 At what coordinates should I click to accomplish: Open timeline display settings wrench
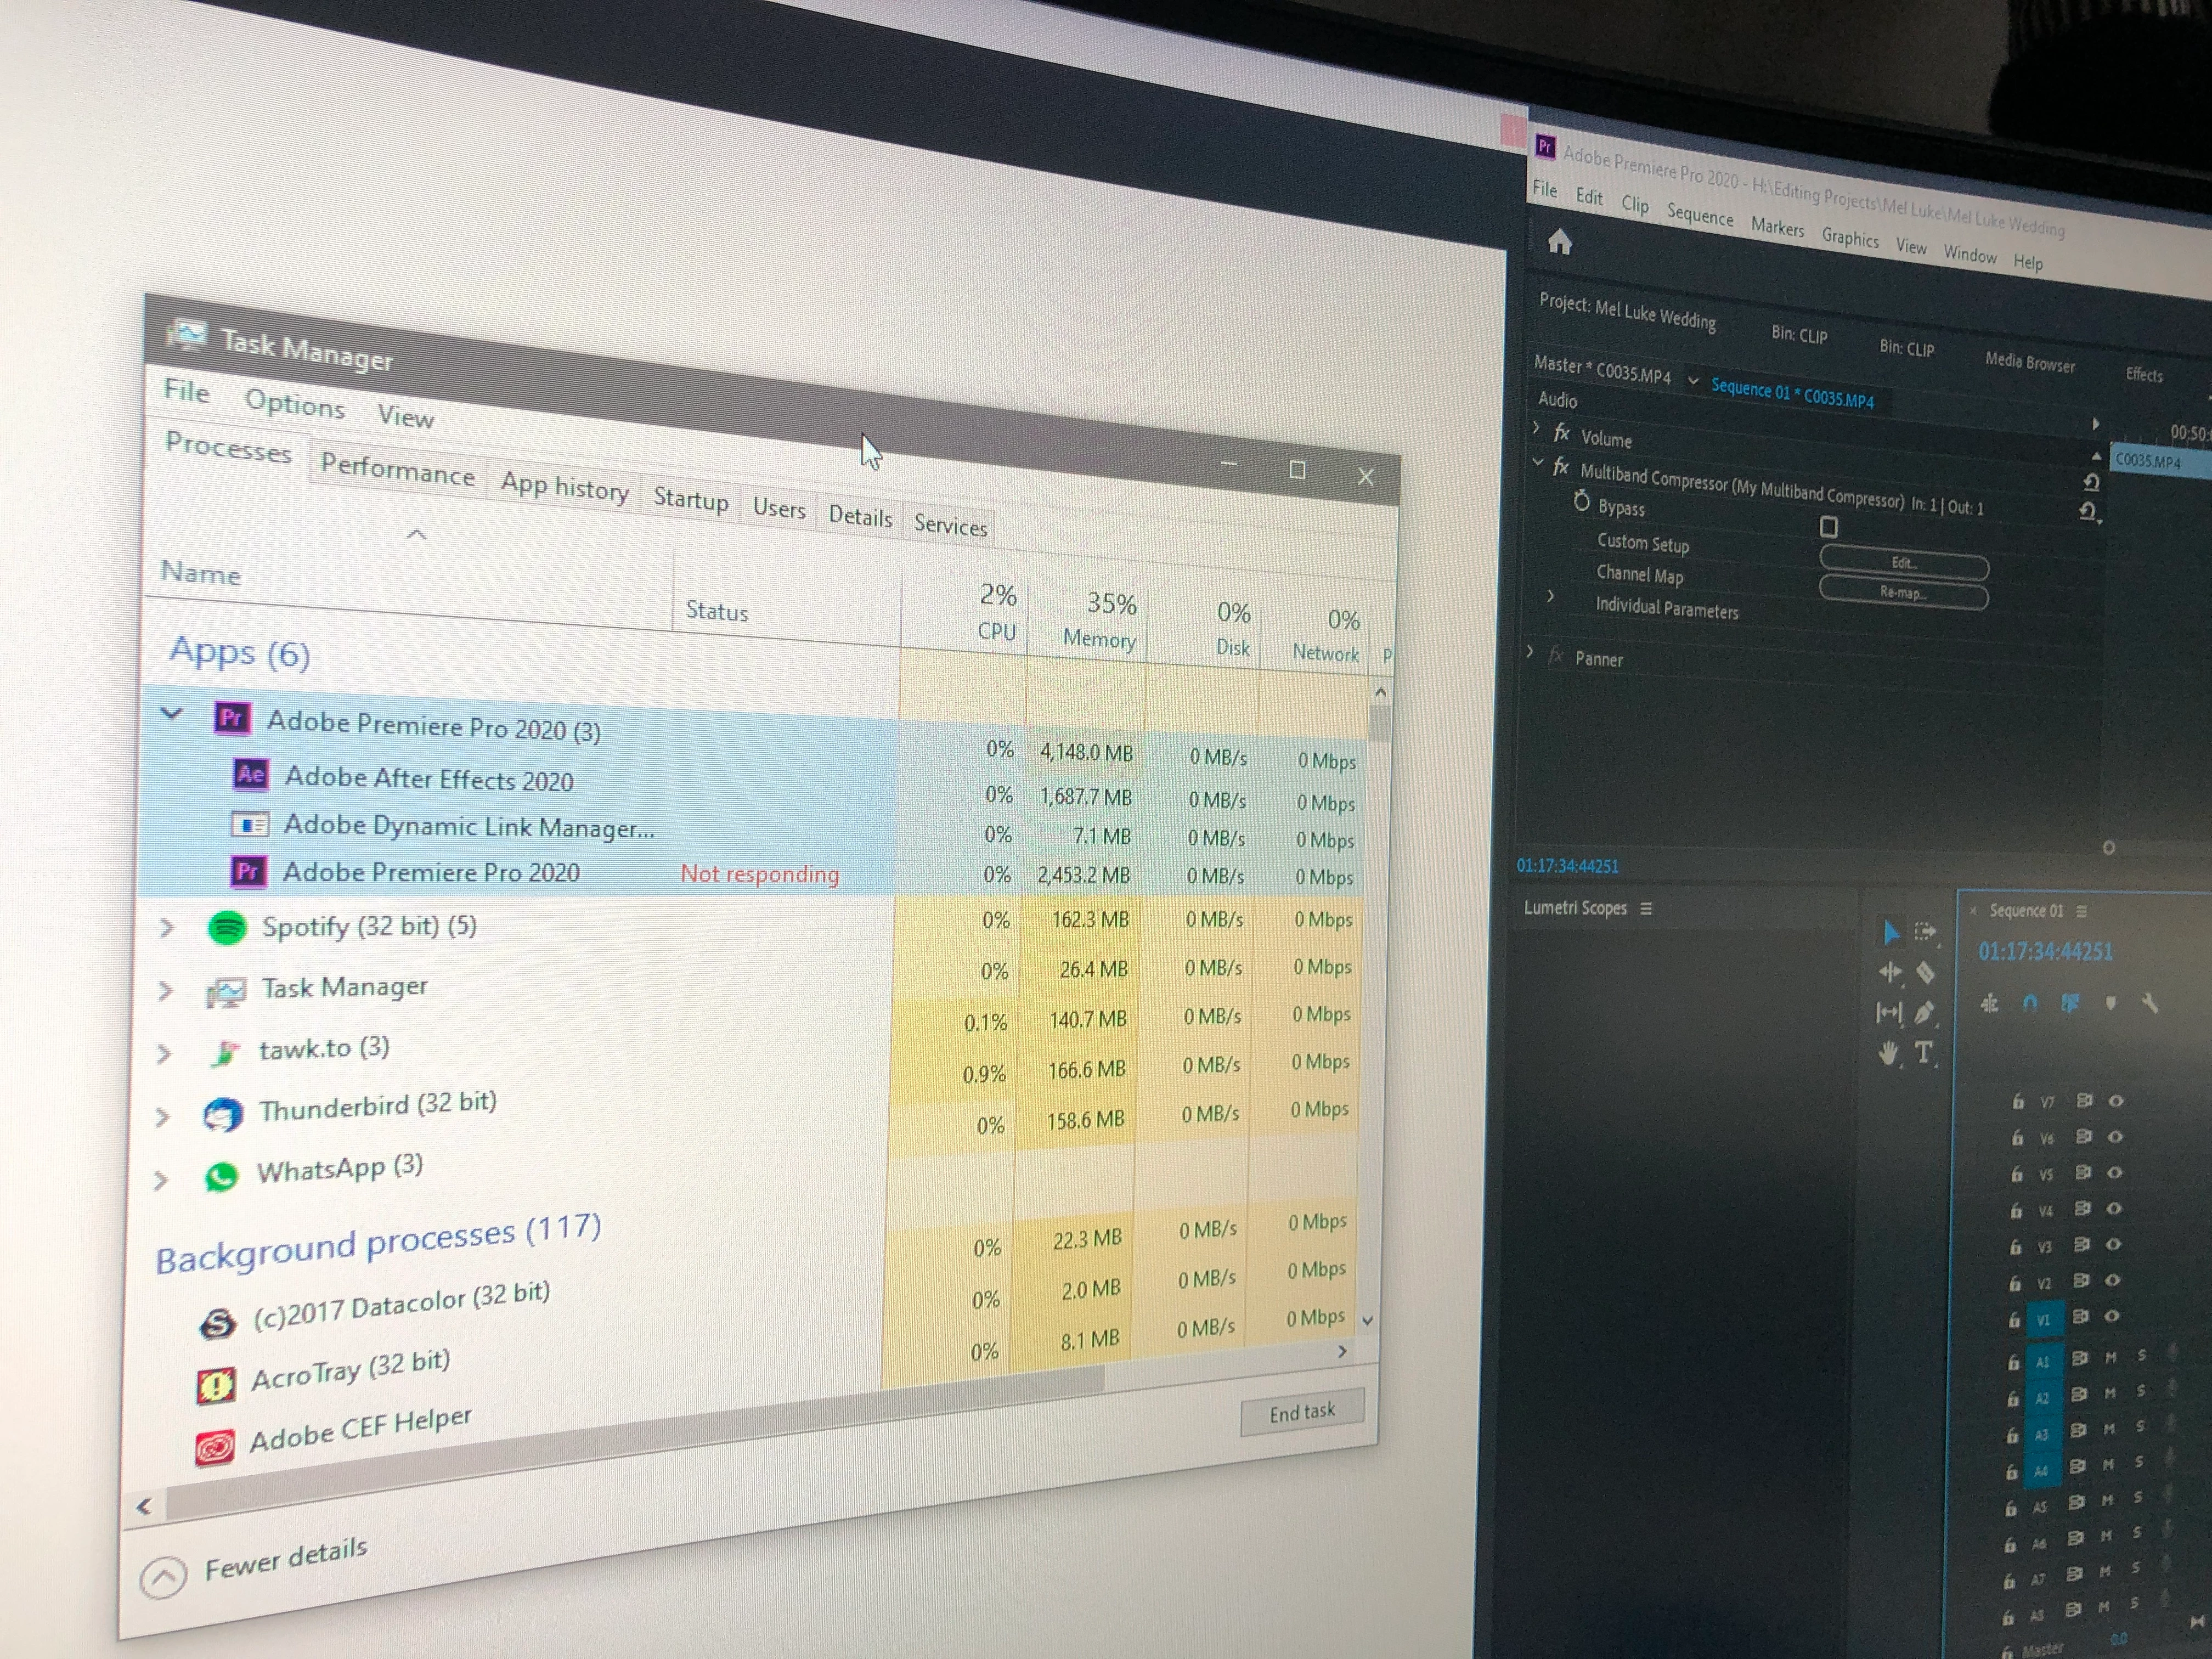point(2149,1003)
